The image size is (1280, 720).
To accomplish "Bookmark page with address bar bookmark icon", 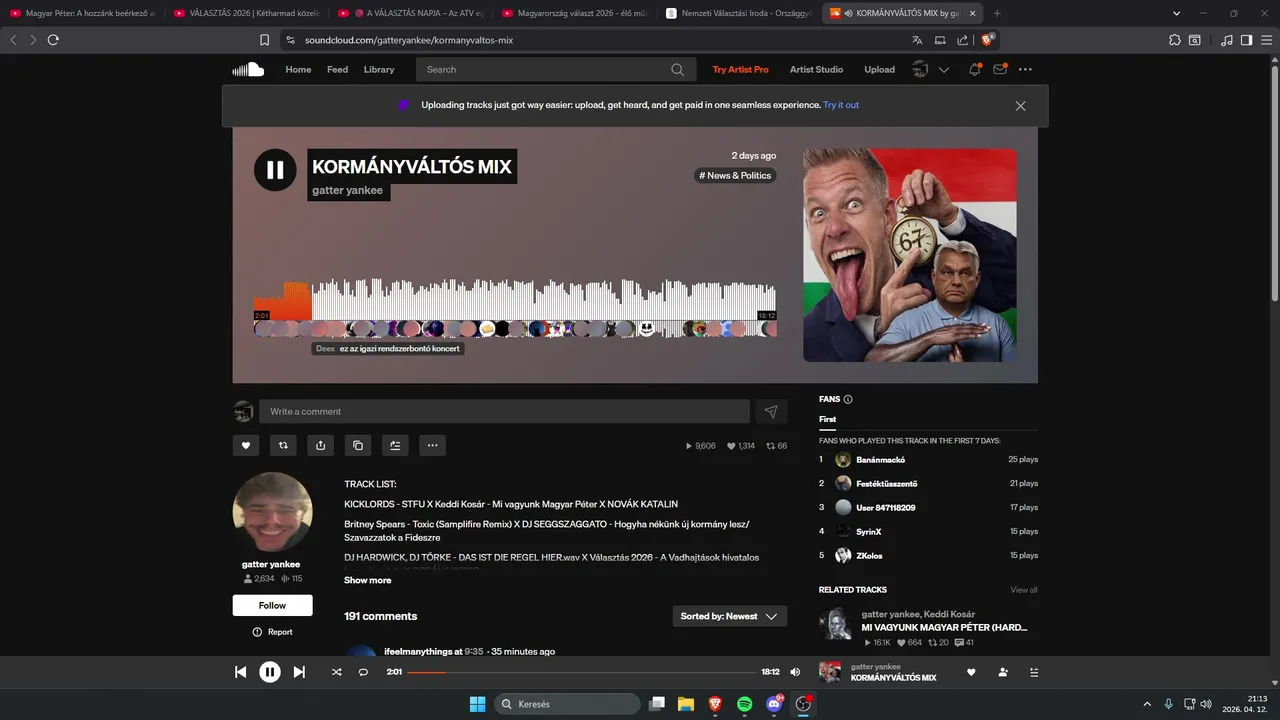I will click(x=264, y=40).
